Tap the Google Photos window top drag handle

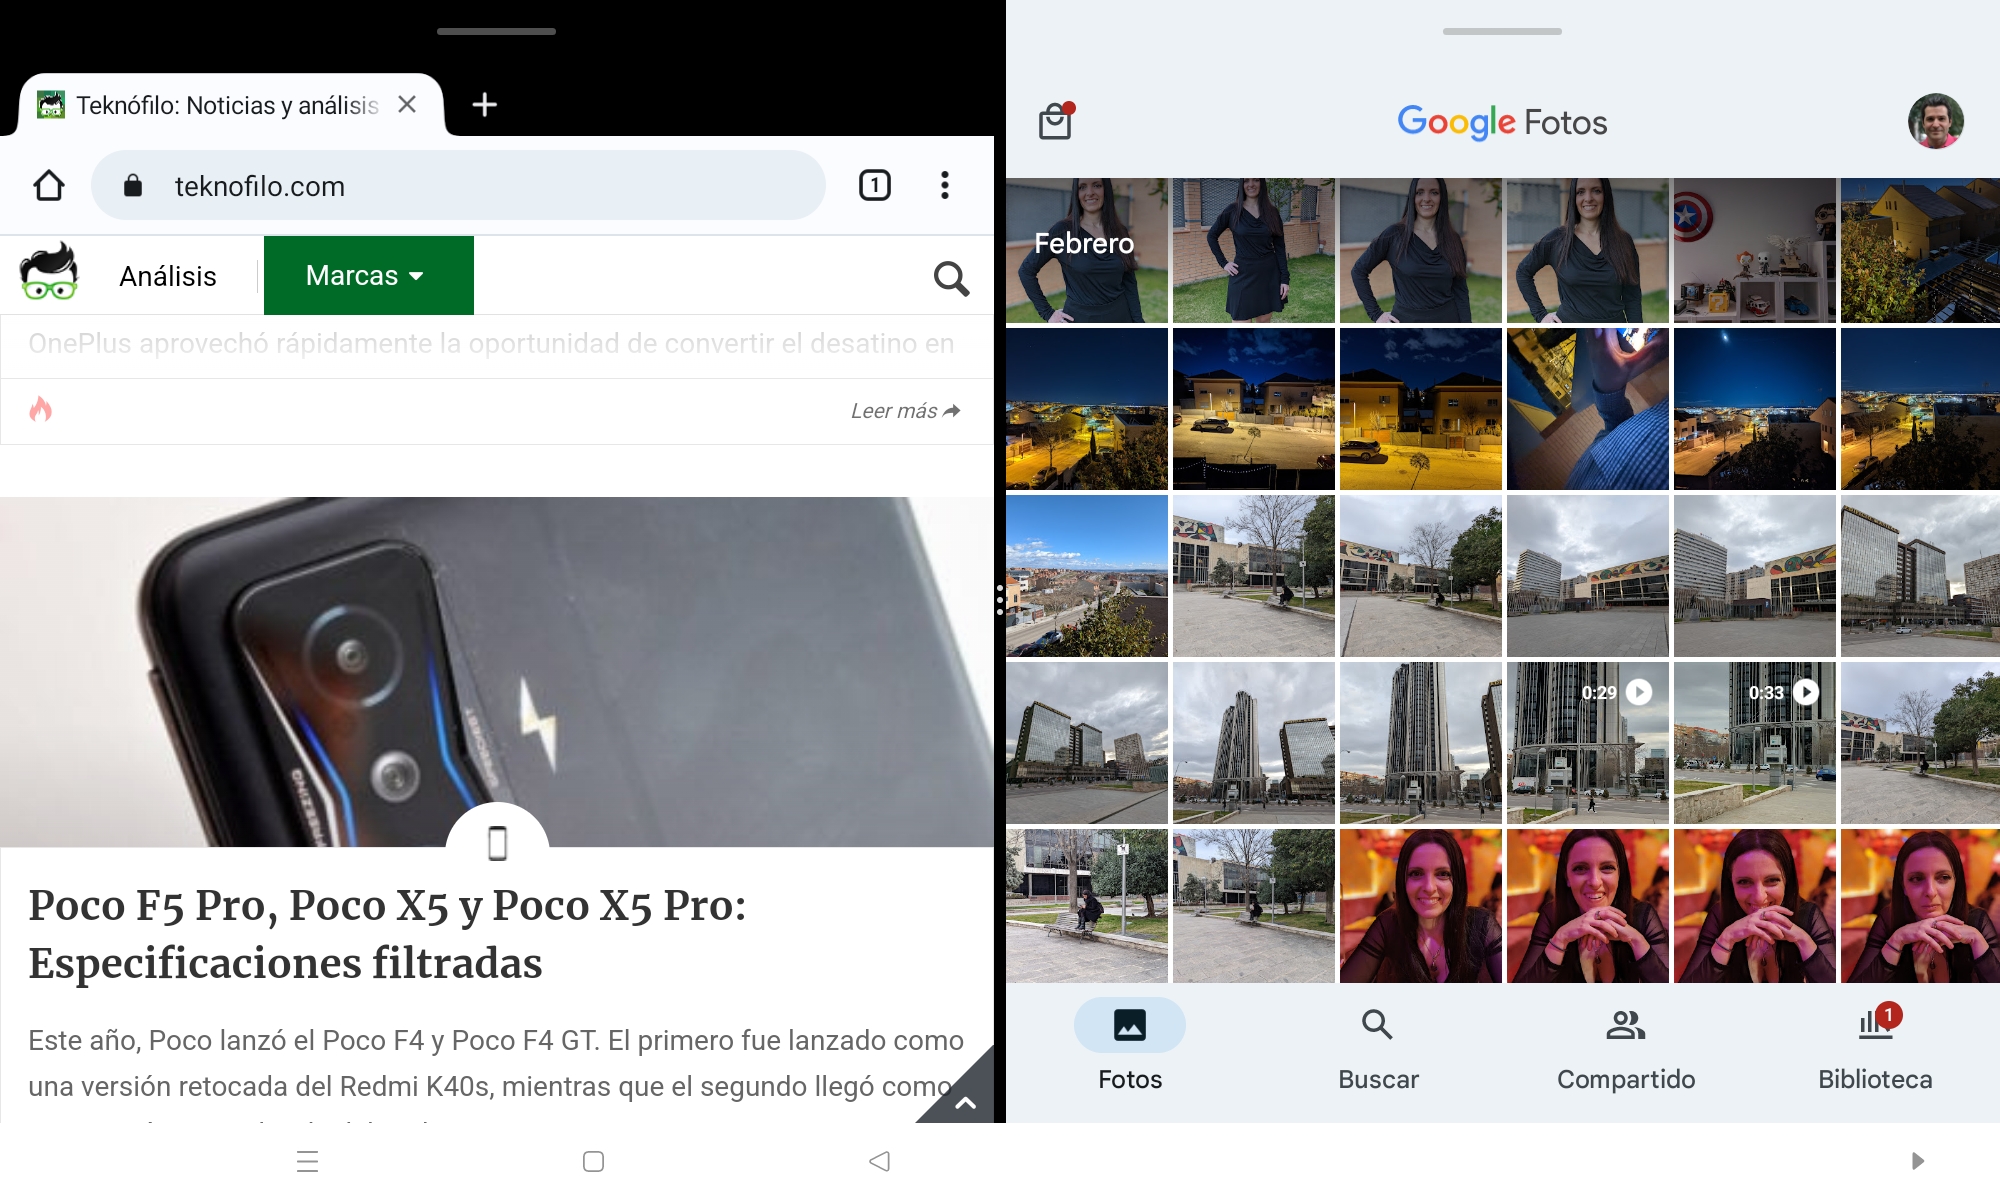pos(1502,31)
